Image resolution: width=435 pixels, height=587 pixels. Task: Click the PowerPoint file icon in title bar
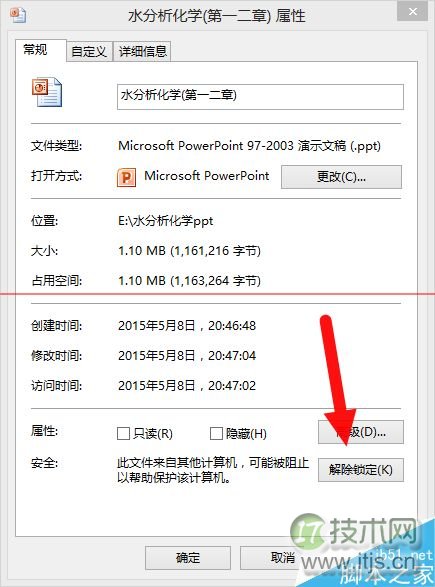click(18, 15)
